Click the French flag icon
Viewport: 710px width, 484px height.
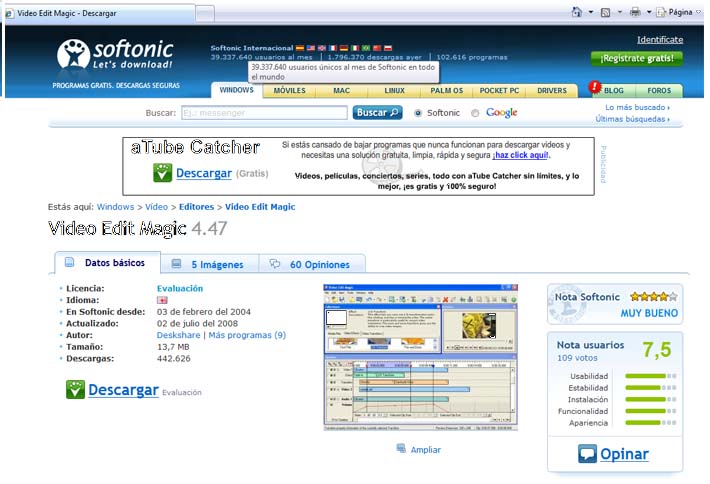click(333, 48)
